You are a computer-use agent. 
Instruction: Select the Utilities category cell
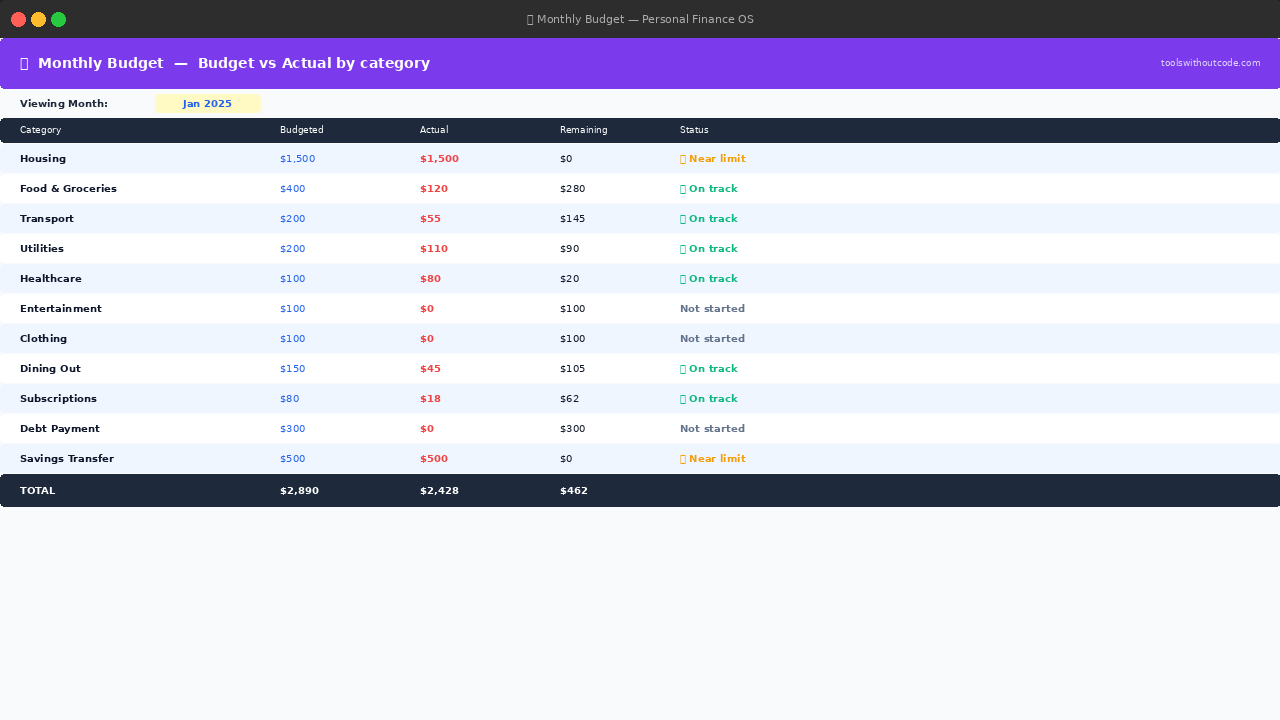pos(42,249)
